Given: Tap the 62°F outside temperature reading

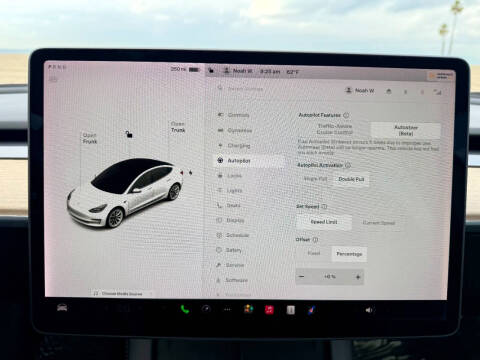Looking at the screenshot, I should coord(292,72).
